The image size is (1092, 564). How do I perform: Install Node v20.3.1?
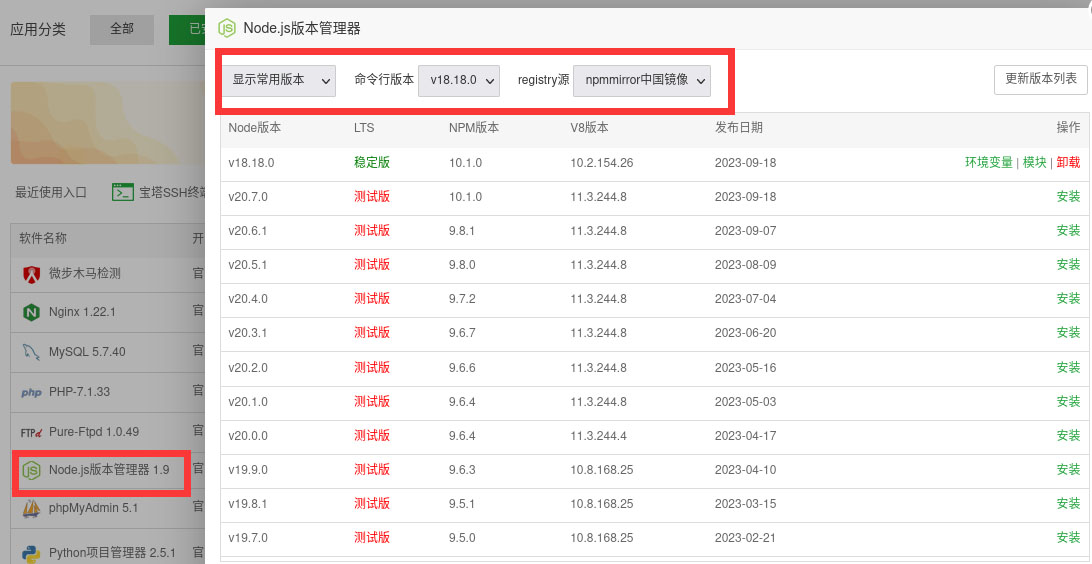coord(1068,333)
